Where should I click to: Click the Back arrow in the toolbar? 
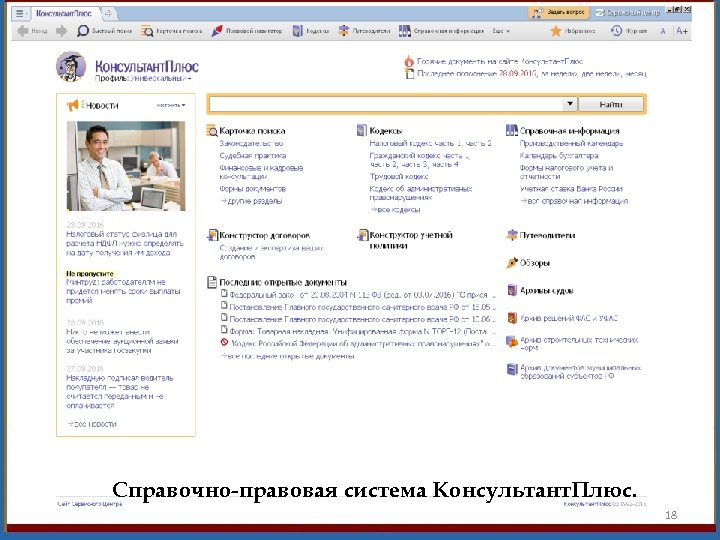[x=22, y=31]
